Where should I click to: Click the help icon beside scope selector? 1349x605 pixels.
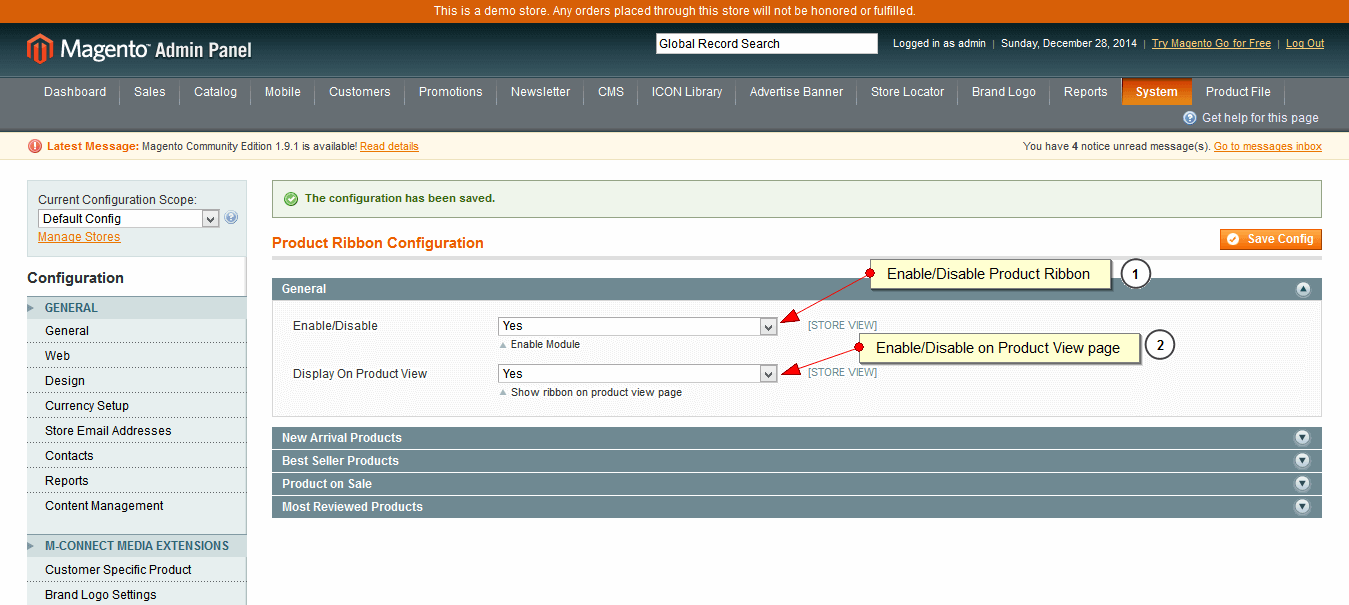[231, 218]
